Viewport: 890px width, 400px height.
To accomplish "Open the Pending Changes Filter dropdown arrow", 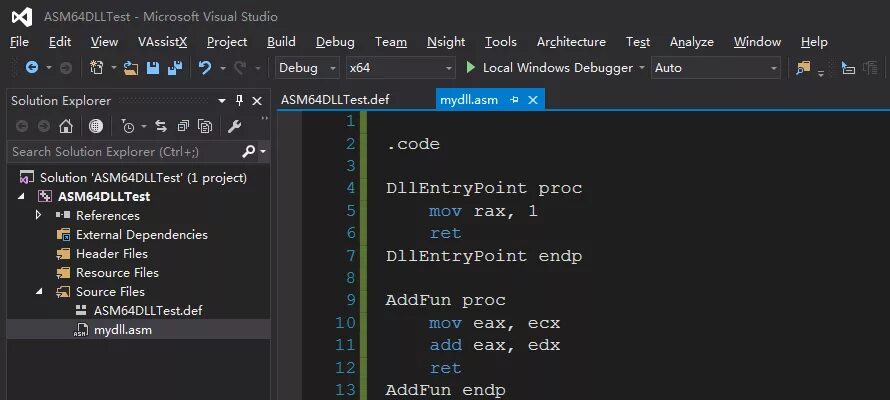I will (x=144, y=126).
